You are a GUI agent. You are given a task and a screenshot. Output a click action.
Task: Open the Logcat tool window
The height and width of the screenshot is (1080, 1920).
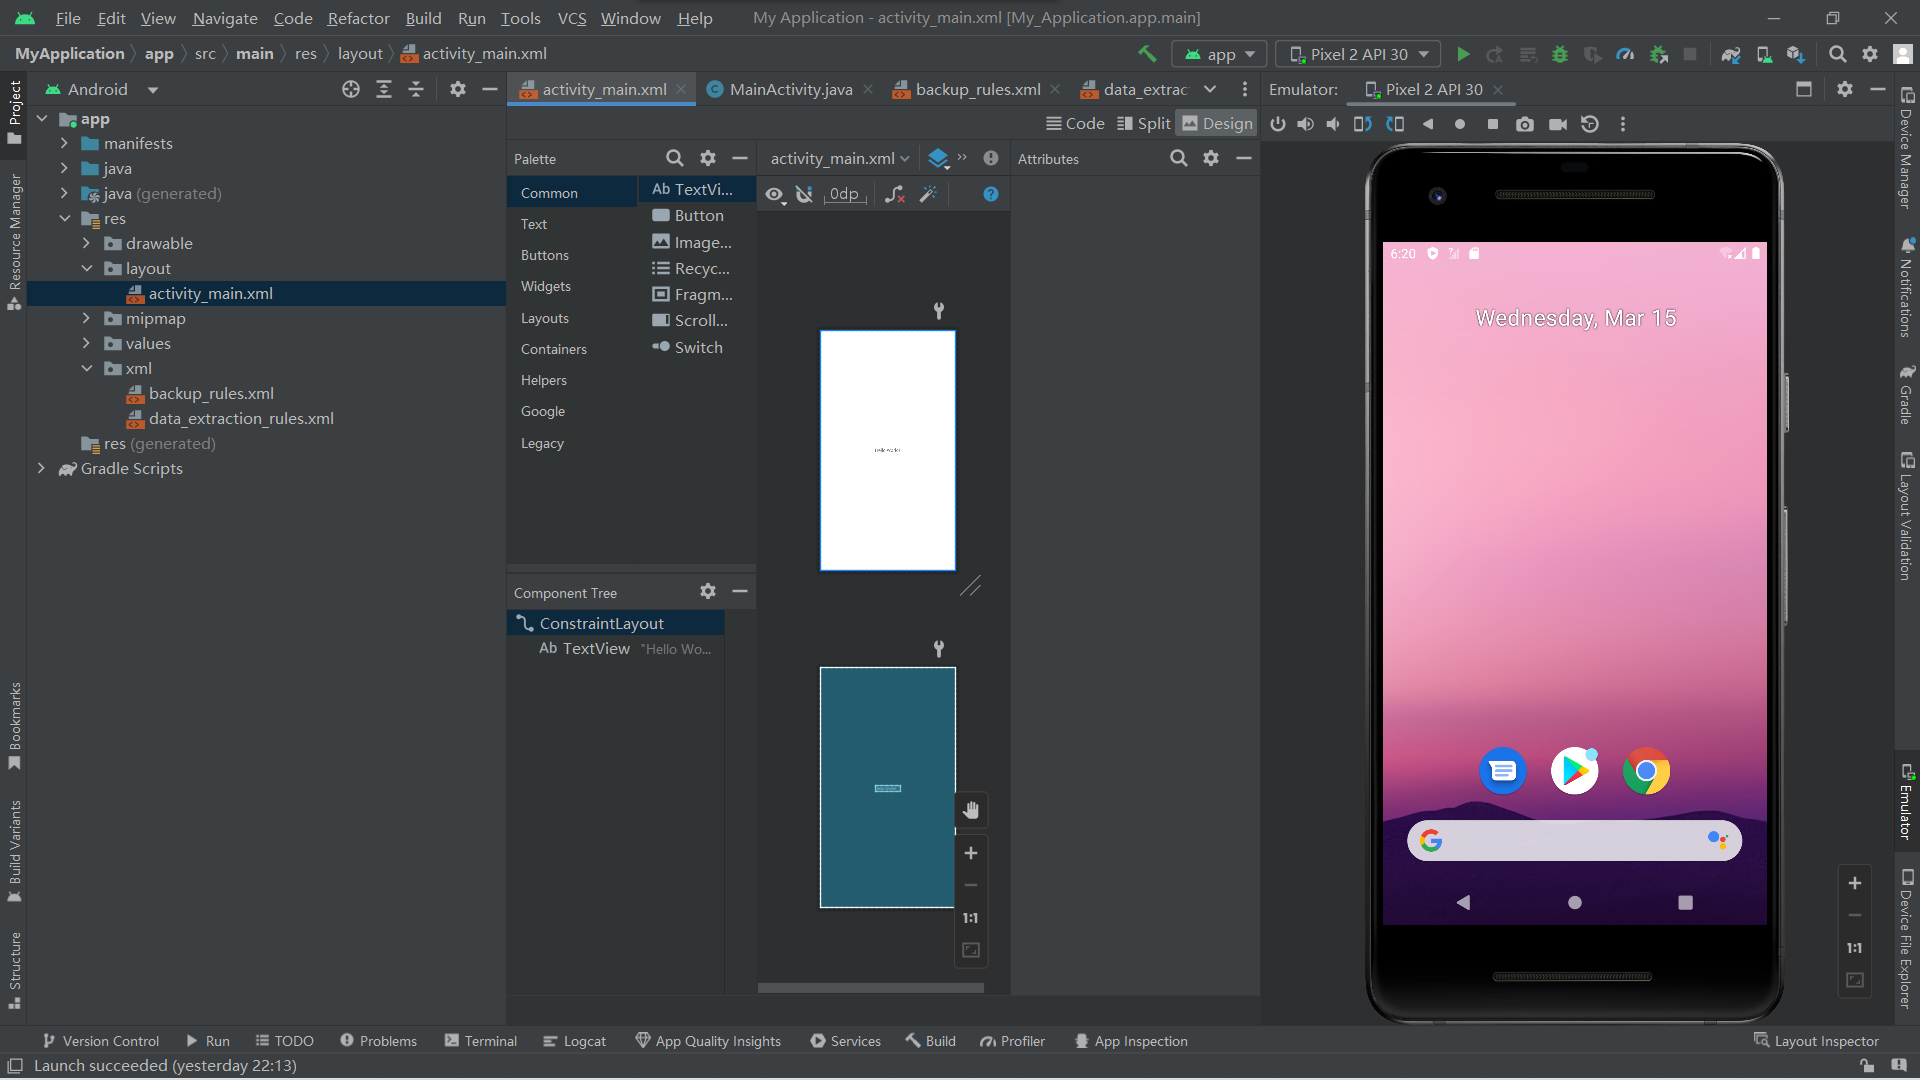pos(574,1041)
